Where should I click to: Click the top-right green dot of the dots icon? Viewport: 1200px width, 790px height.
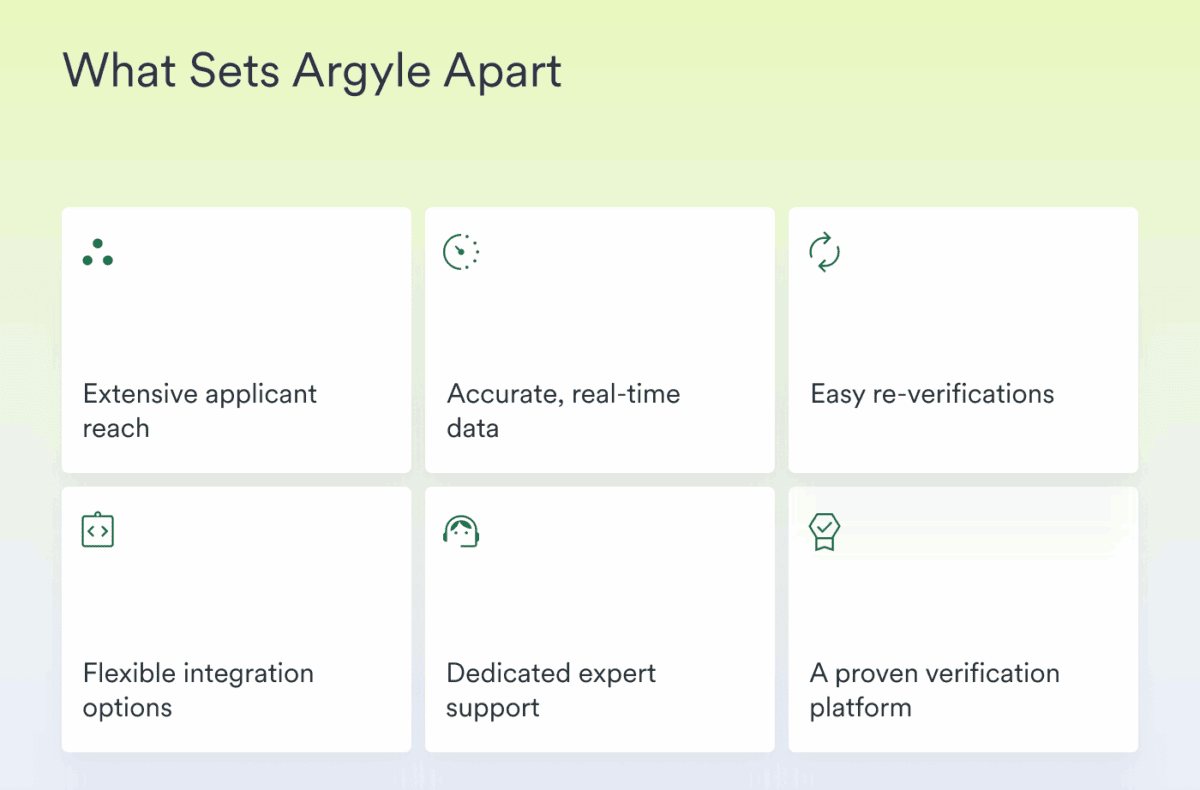click(98, 243)
